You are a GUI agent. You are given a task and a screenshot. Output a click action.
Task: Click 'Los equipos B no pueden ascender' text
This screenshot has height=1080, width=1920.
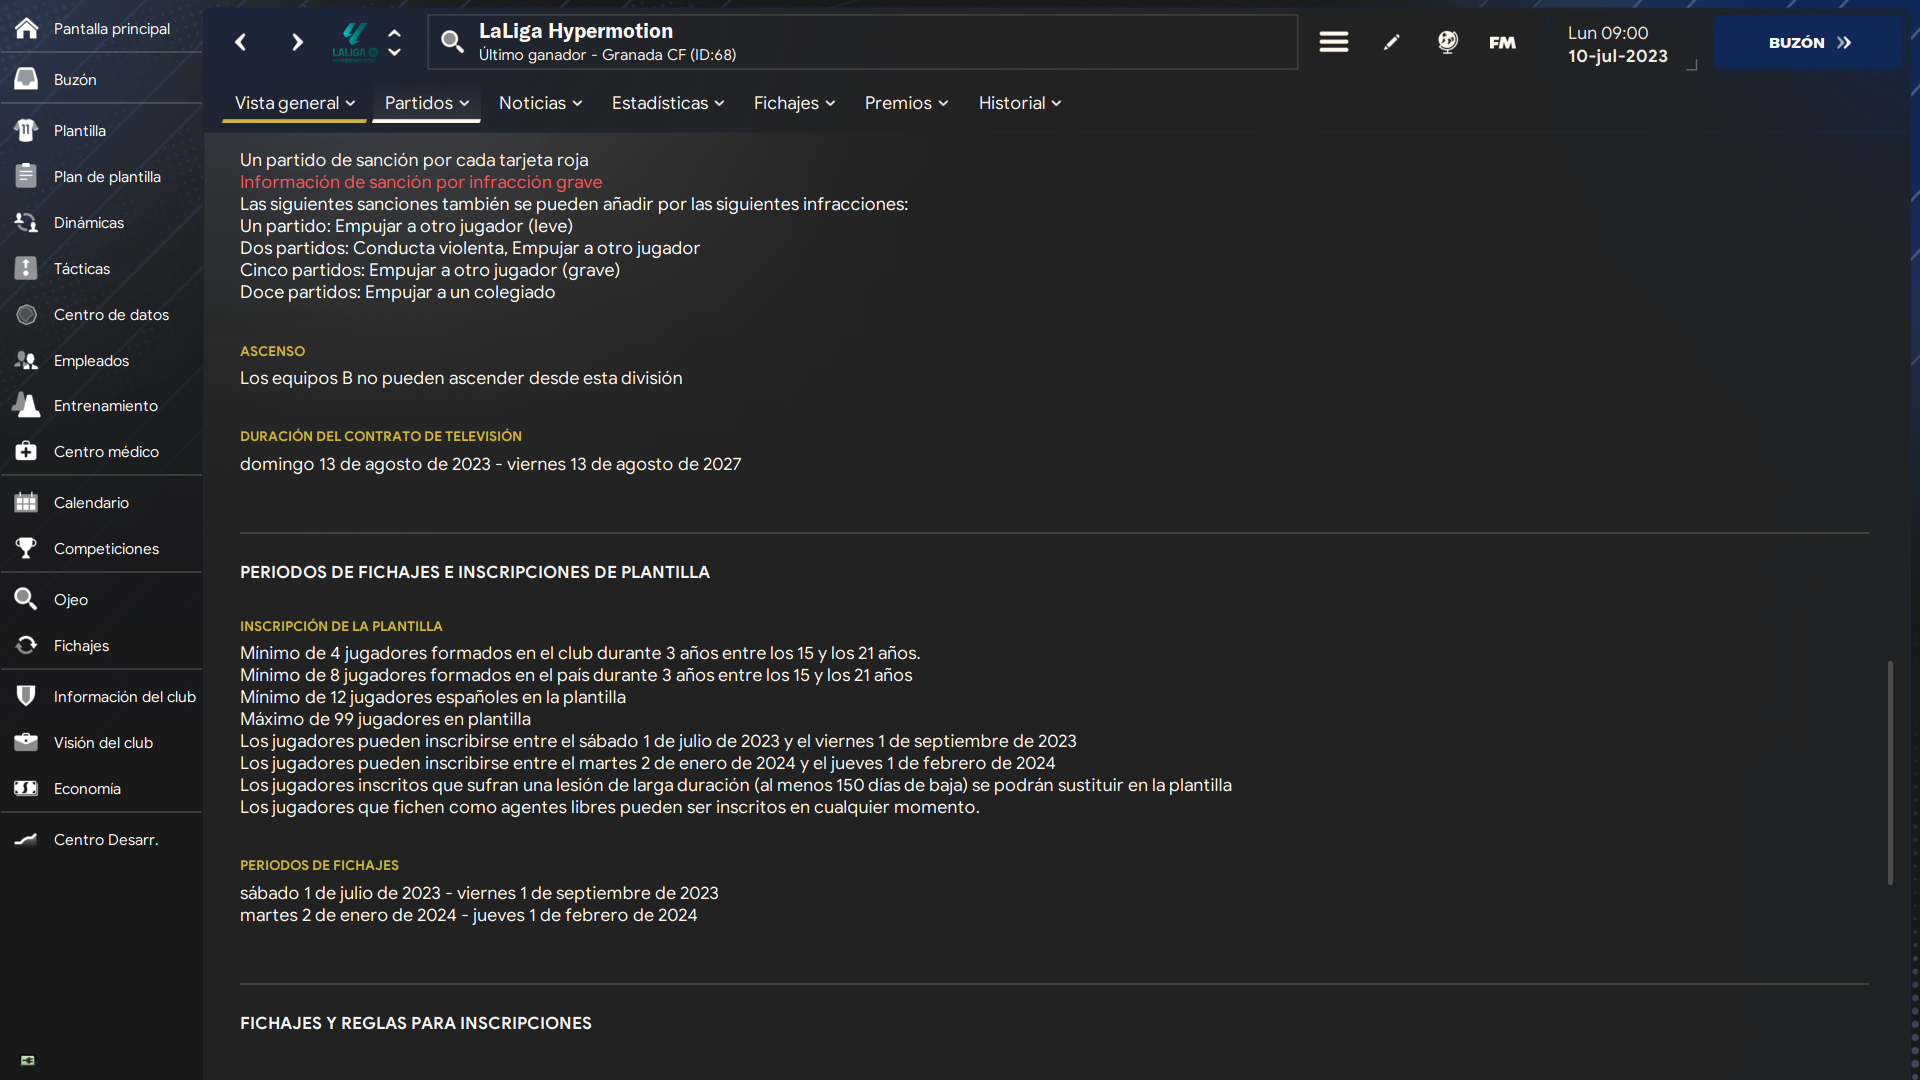(x=461, y=378)
